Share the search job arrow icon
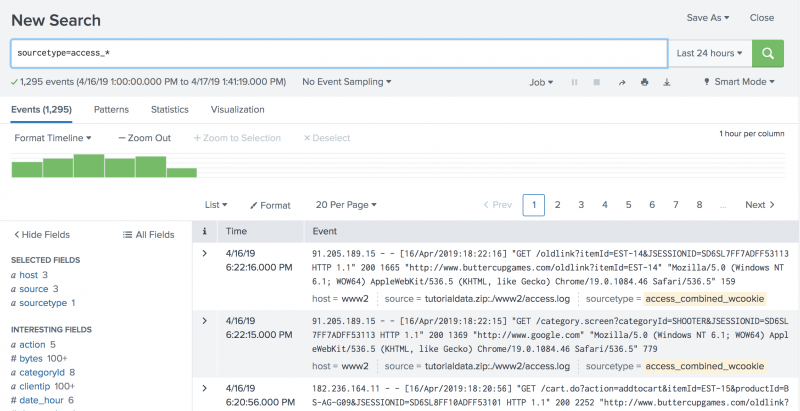 [x=621, y=82]
